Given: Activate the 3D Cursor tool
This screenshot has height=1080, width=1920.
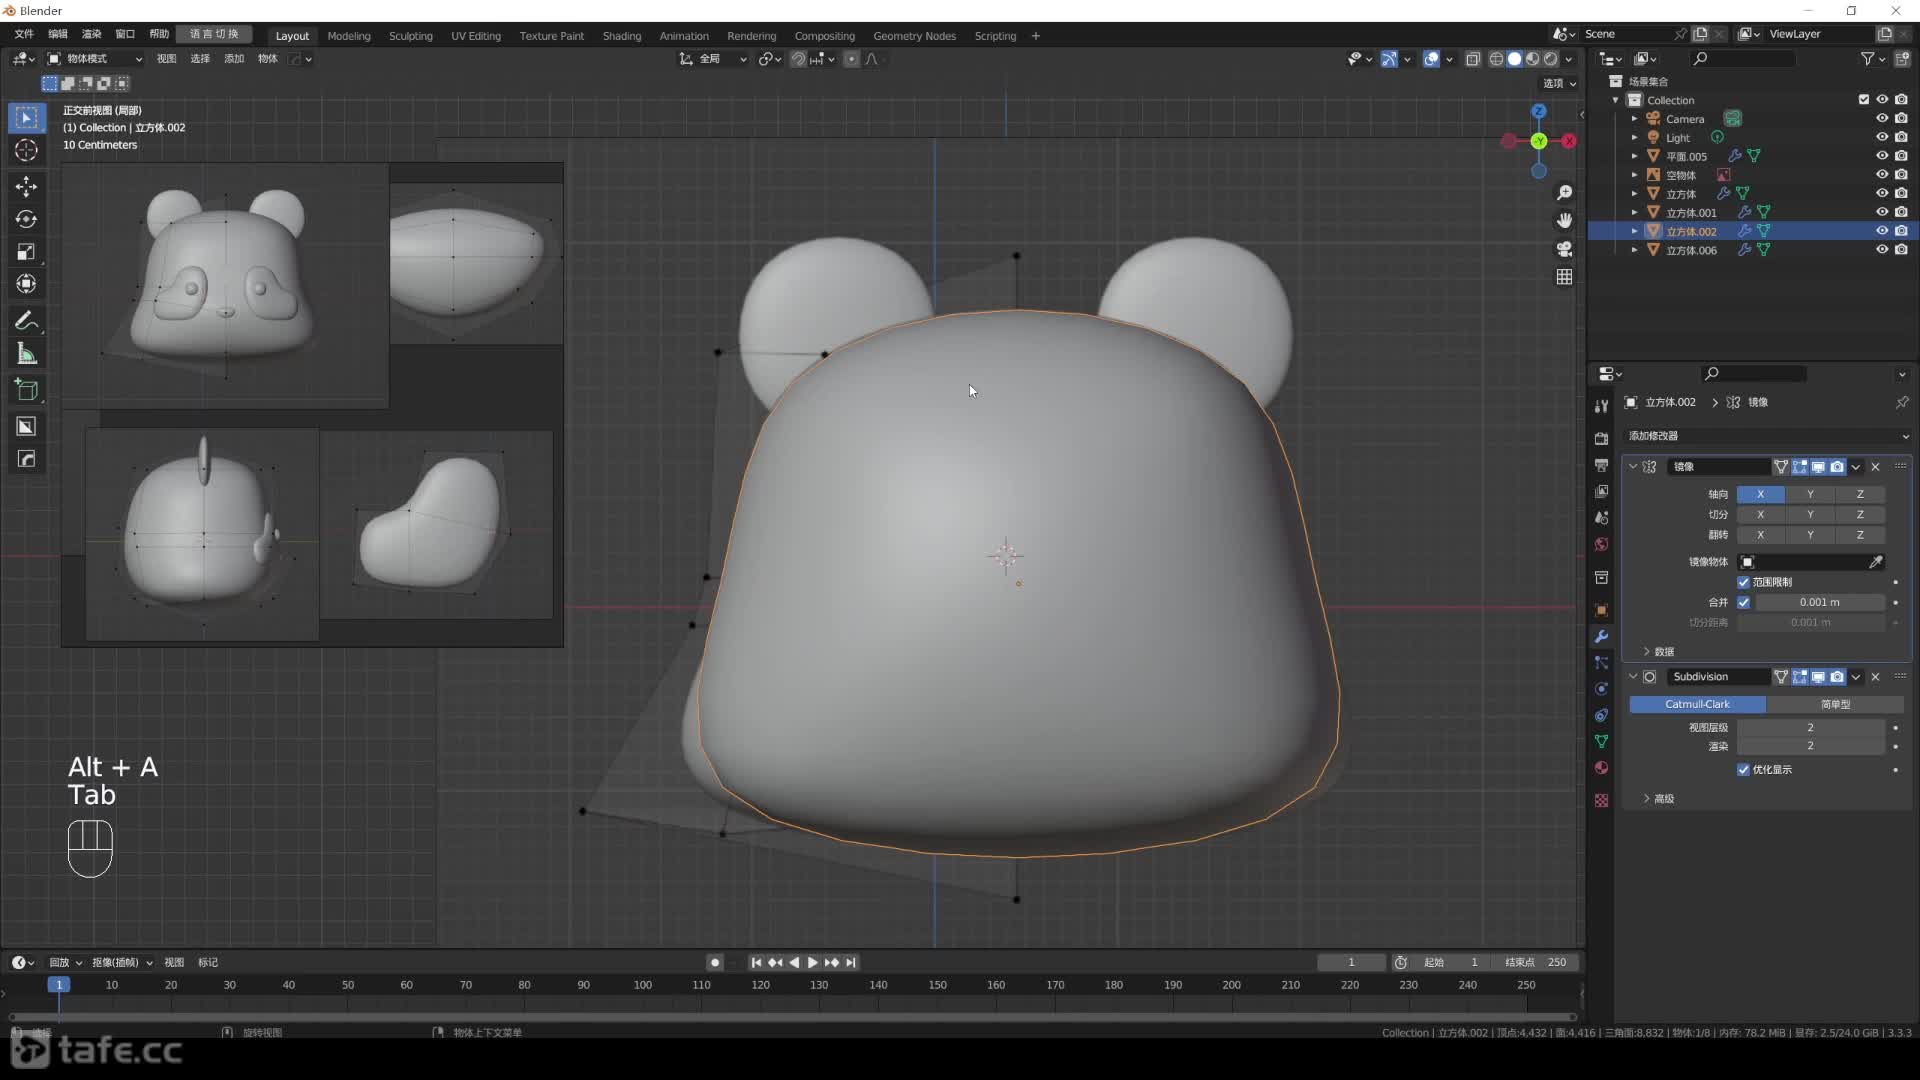Looking at the screenshot, I should (27, 151).
